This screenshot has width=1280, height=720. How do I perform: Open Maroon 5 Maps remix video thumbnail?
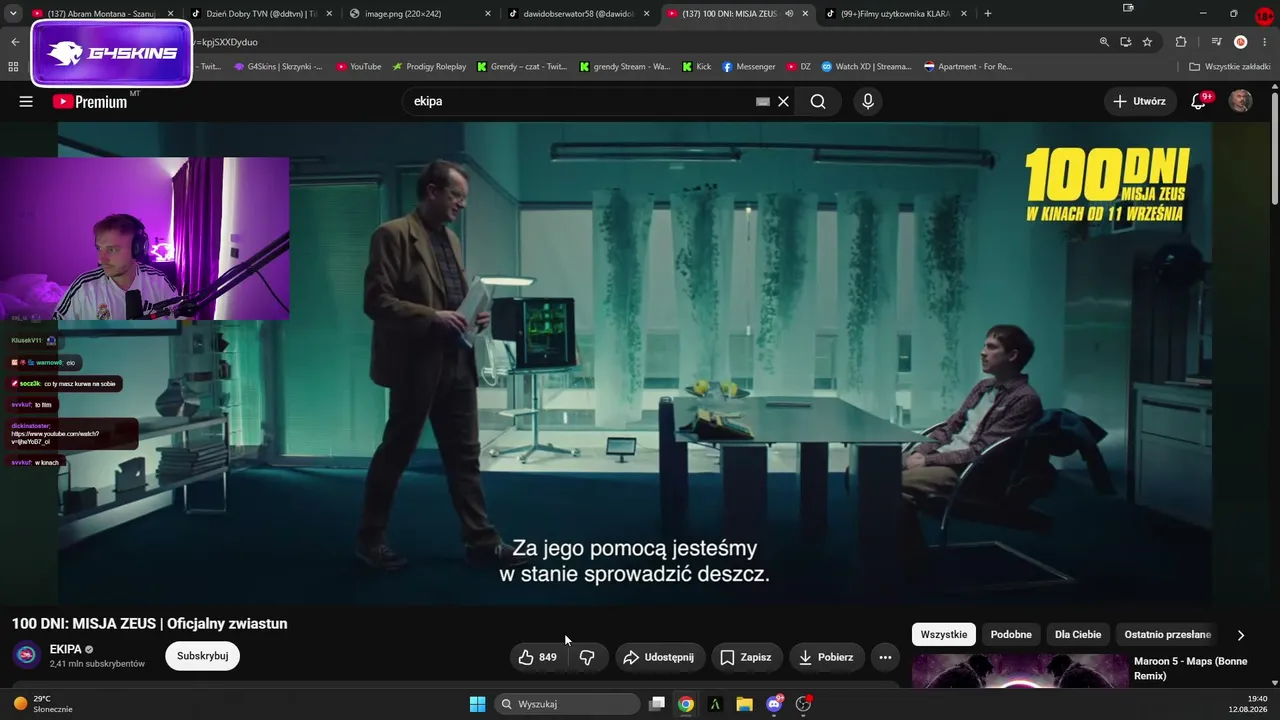(x=1020, y=670)
